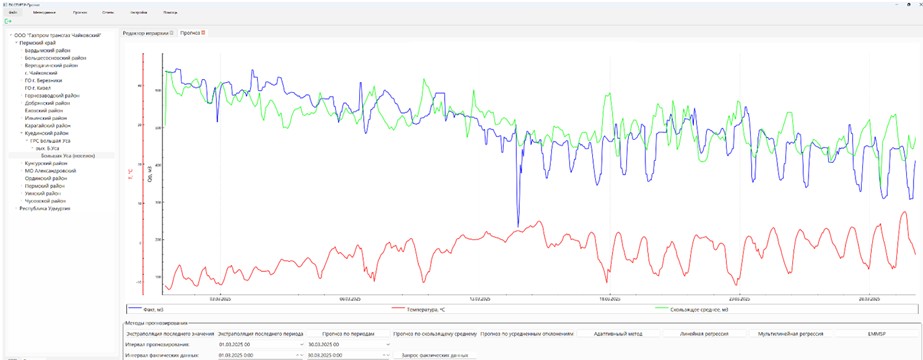This screenshot has width=923, height=360.
Task: Expand the Республика Удмуртия node
Action: pos(16,208)
